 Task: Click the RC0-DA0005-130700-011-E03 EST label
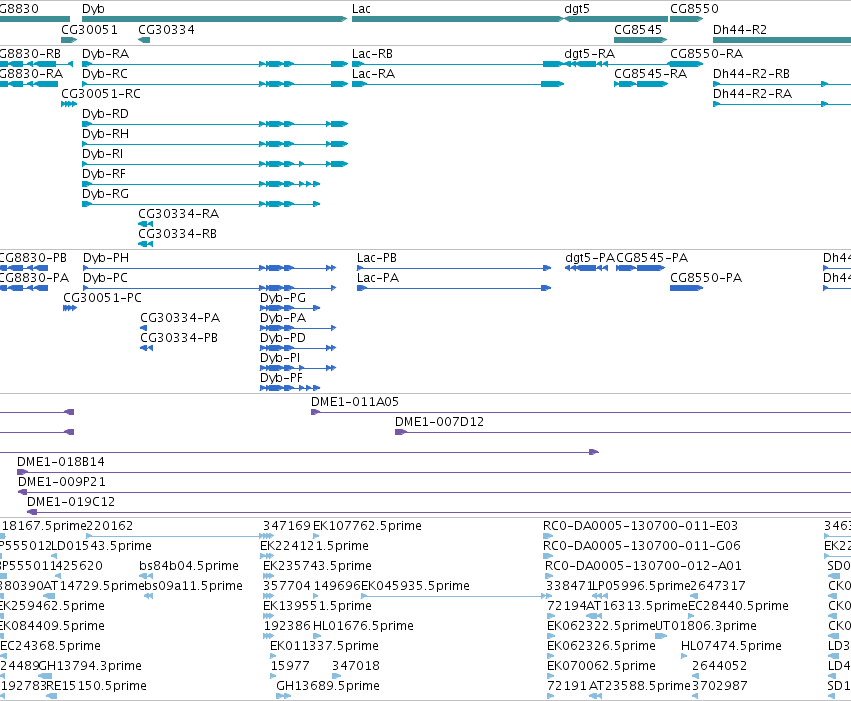click(x=641, y=526)
